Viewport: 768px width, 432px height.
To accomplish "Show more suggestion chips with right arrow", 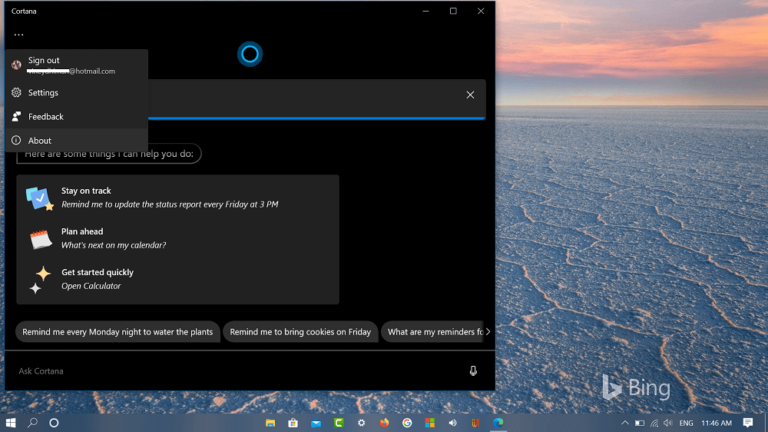I will pos(488,332).
